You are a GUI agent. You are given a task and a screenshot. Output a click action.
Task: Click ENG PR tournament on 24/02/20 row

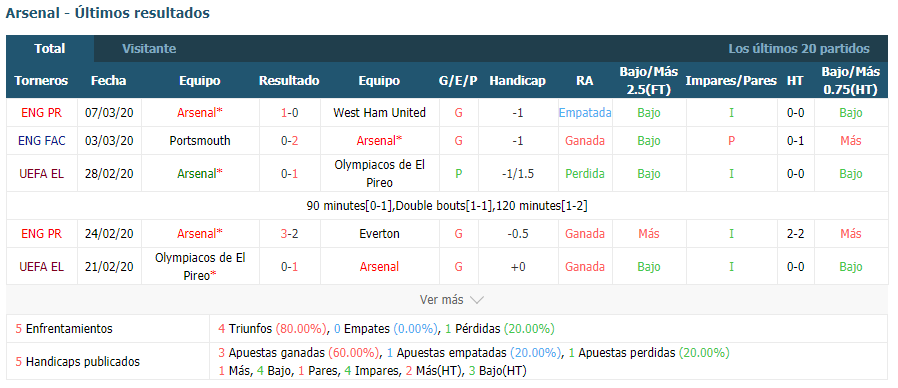41,234
